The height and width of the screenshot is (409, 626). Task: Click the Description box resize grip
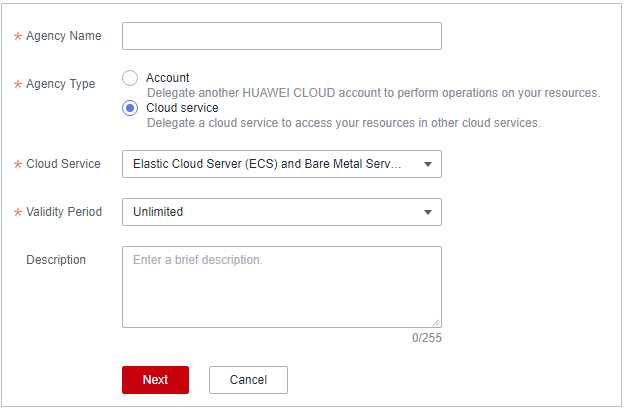pos(436,322)
